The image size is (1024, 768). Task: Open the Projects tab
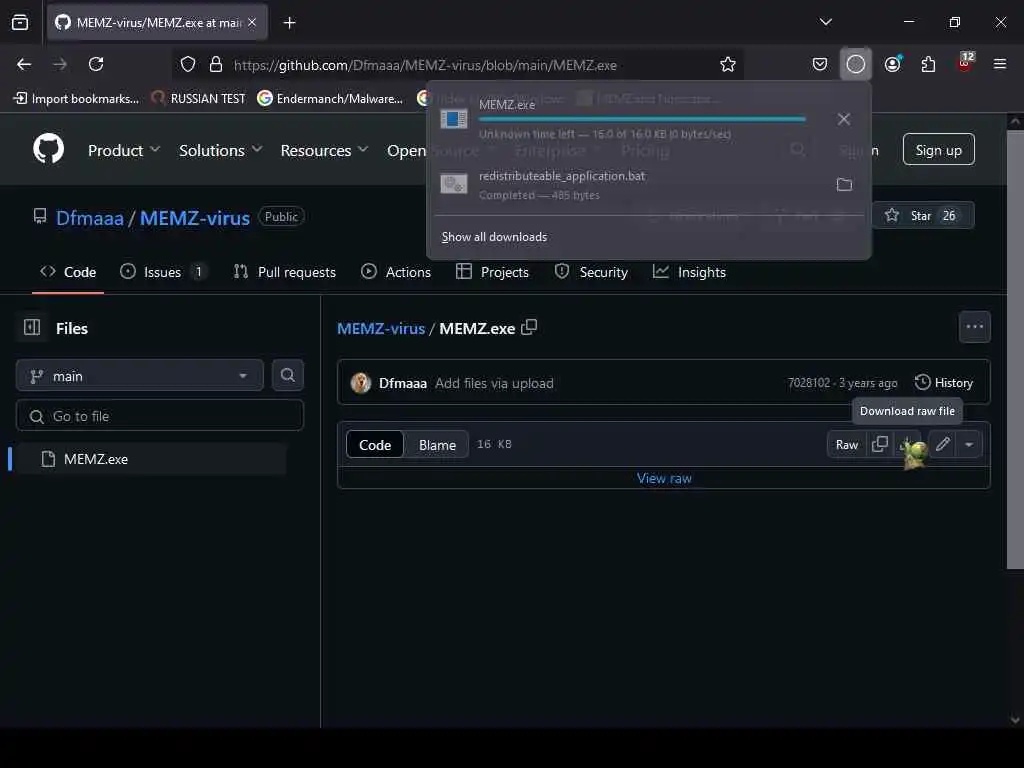(x=492, y=272)
